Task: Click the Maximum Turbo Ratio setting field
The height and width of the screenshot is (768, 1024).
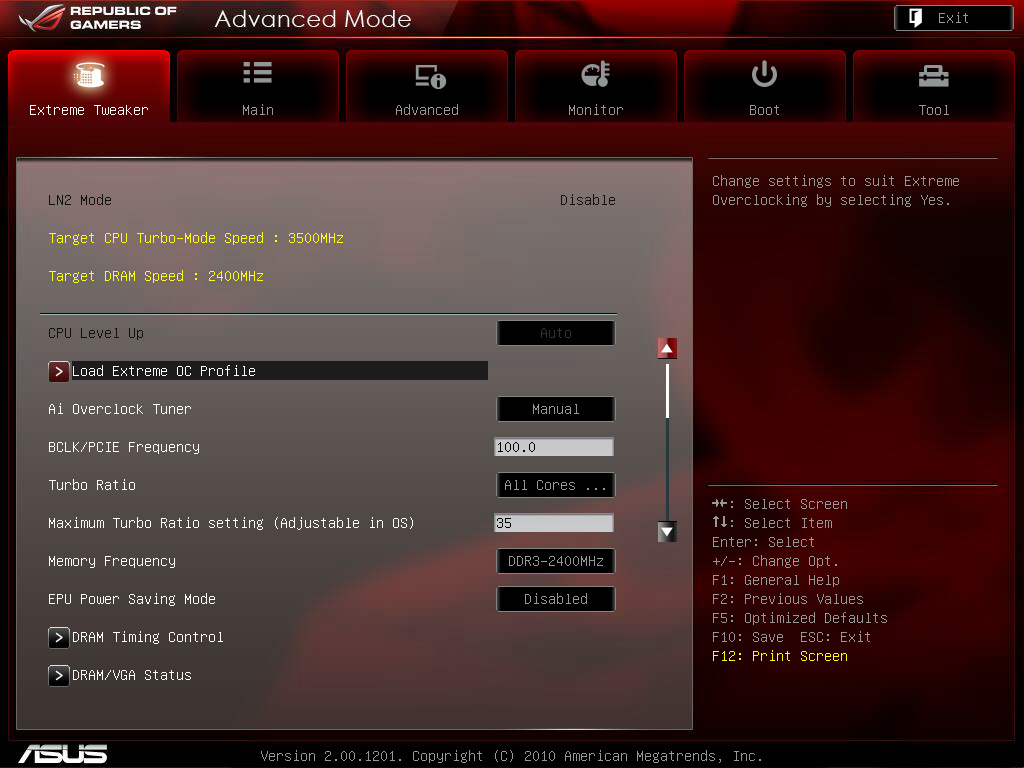Action: (554, 523)
